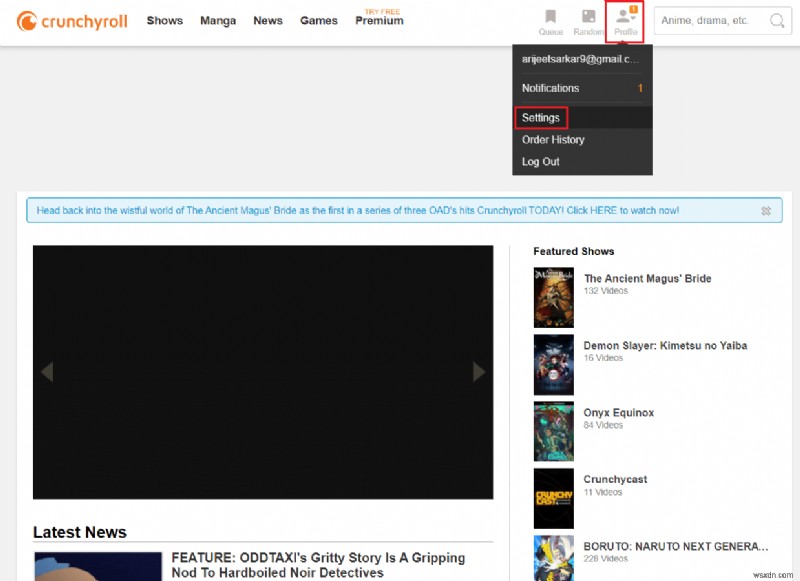Navigate to the Games page
800x581 pixels.
tap(319, 20)
